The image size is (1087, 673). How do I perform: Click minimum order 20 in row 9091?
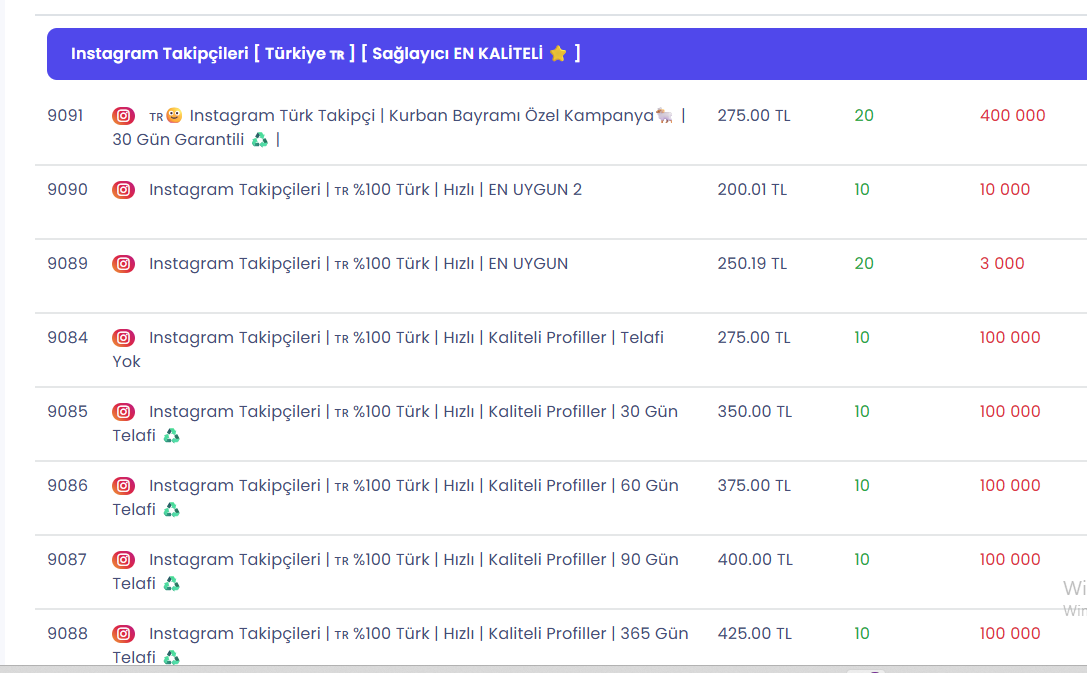coord(864,116)
